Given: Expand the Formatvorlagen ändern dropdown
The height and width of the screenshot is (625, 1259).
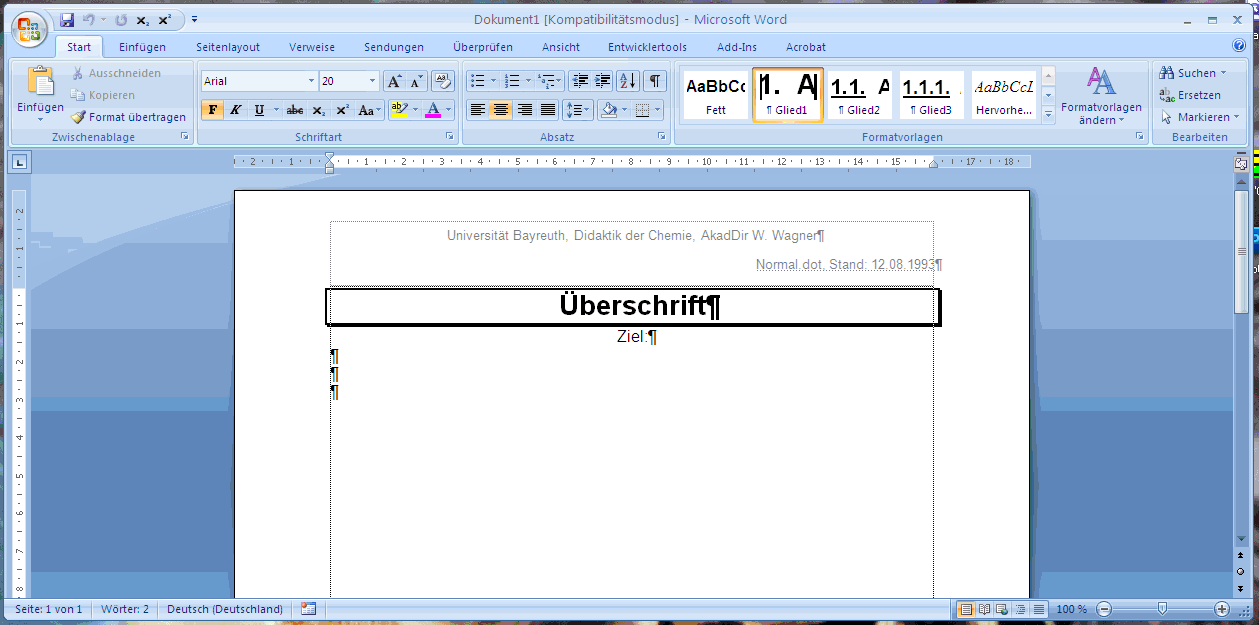Looking at the screenshot, I should click(x=1101, y=98).
